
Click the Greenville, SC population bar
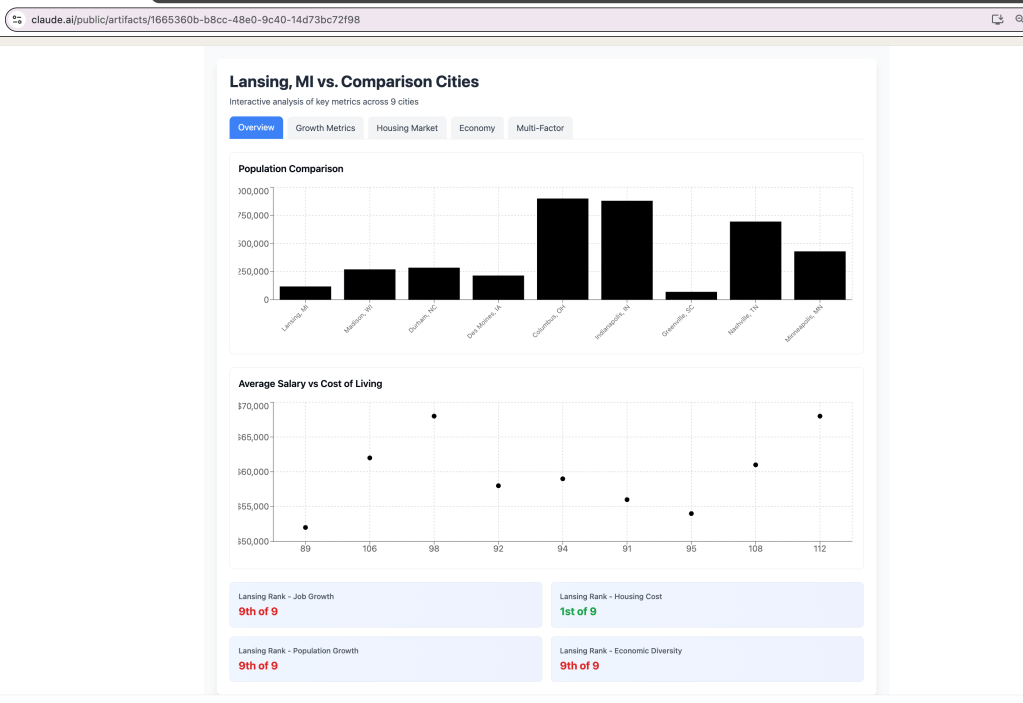click(x=691, y=295)
